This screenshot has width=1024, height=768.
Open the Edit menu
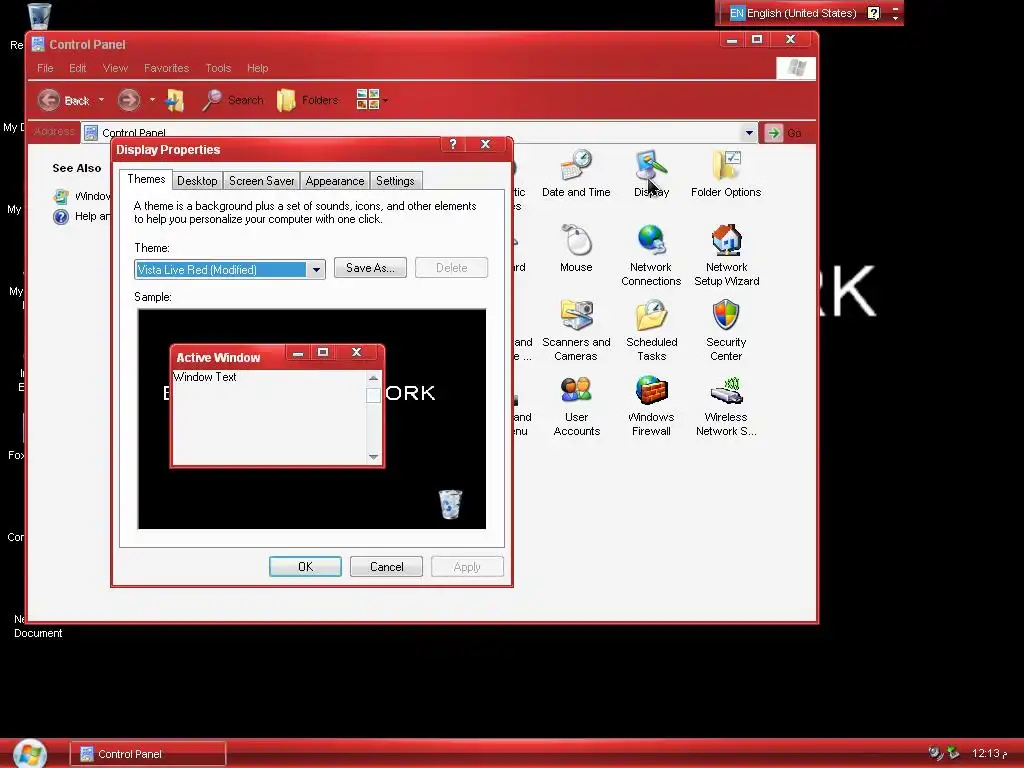(78, 68)
